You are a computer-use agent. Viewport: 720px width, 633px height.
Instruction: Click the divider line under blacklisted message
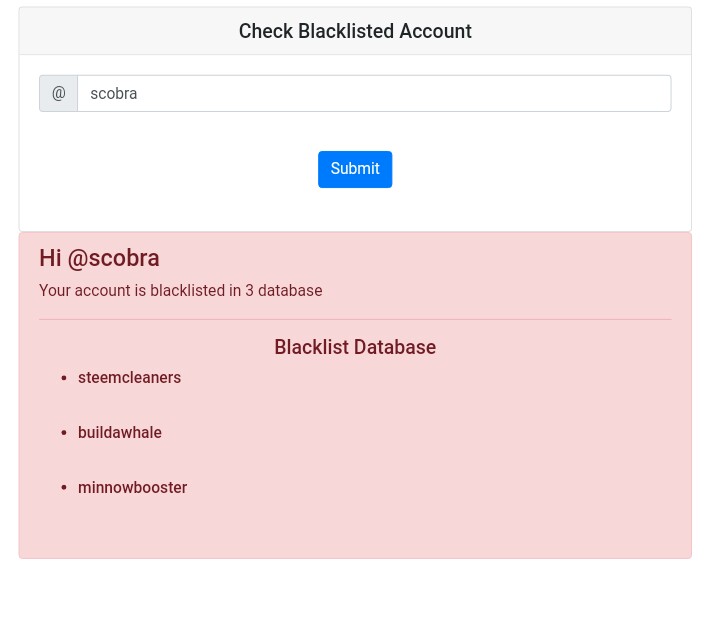(x=355, y=319)
